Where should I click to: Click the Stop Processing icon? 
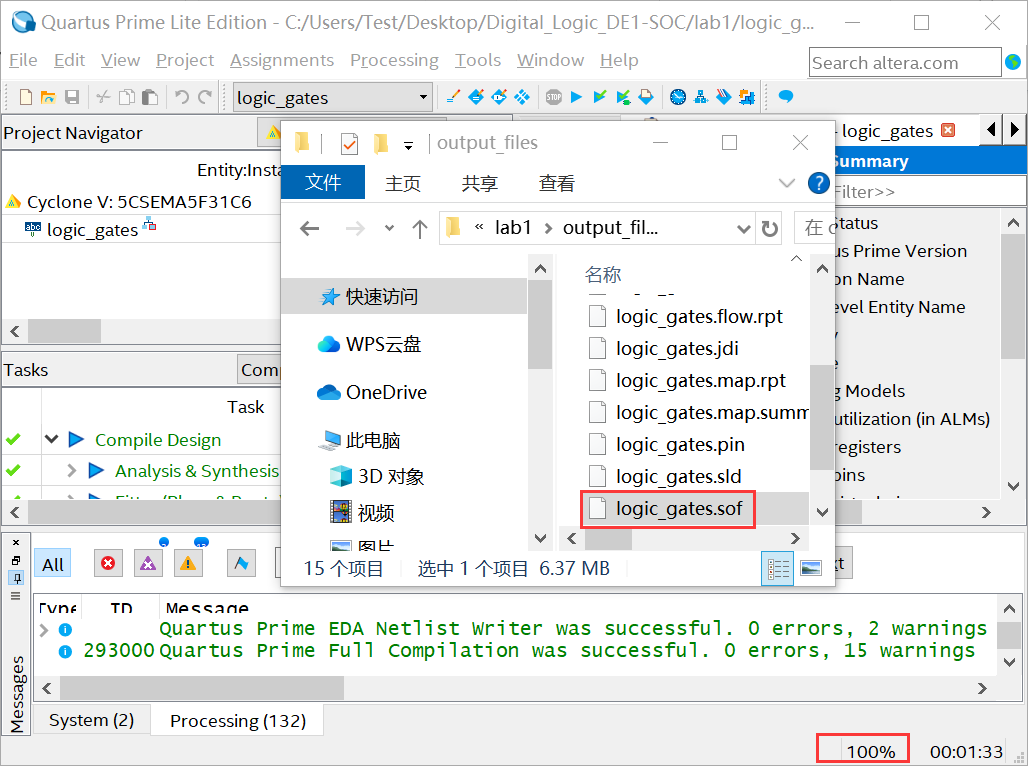click(554, 97)
